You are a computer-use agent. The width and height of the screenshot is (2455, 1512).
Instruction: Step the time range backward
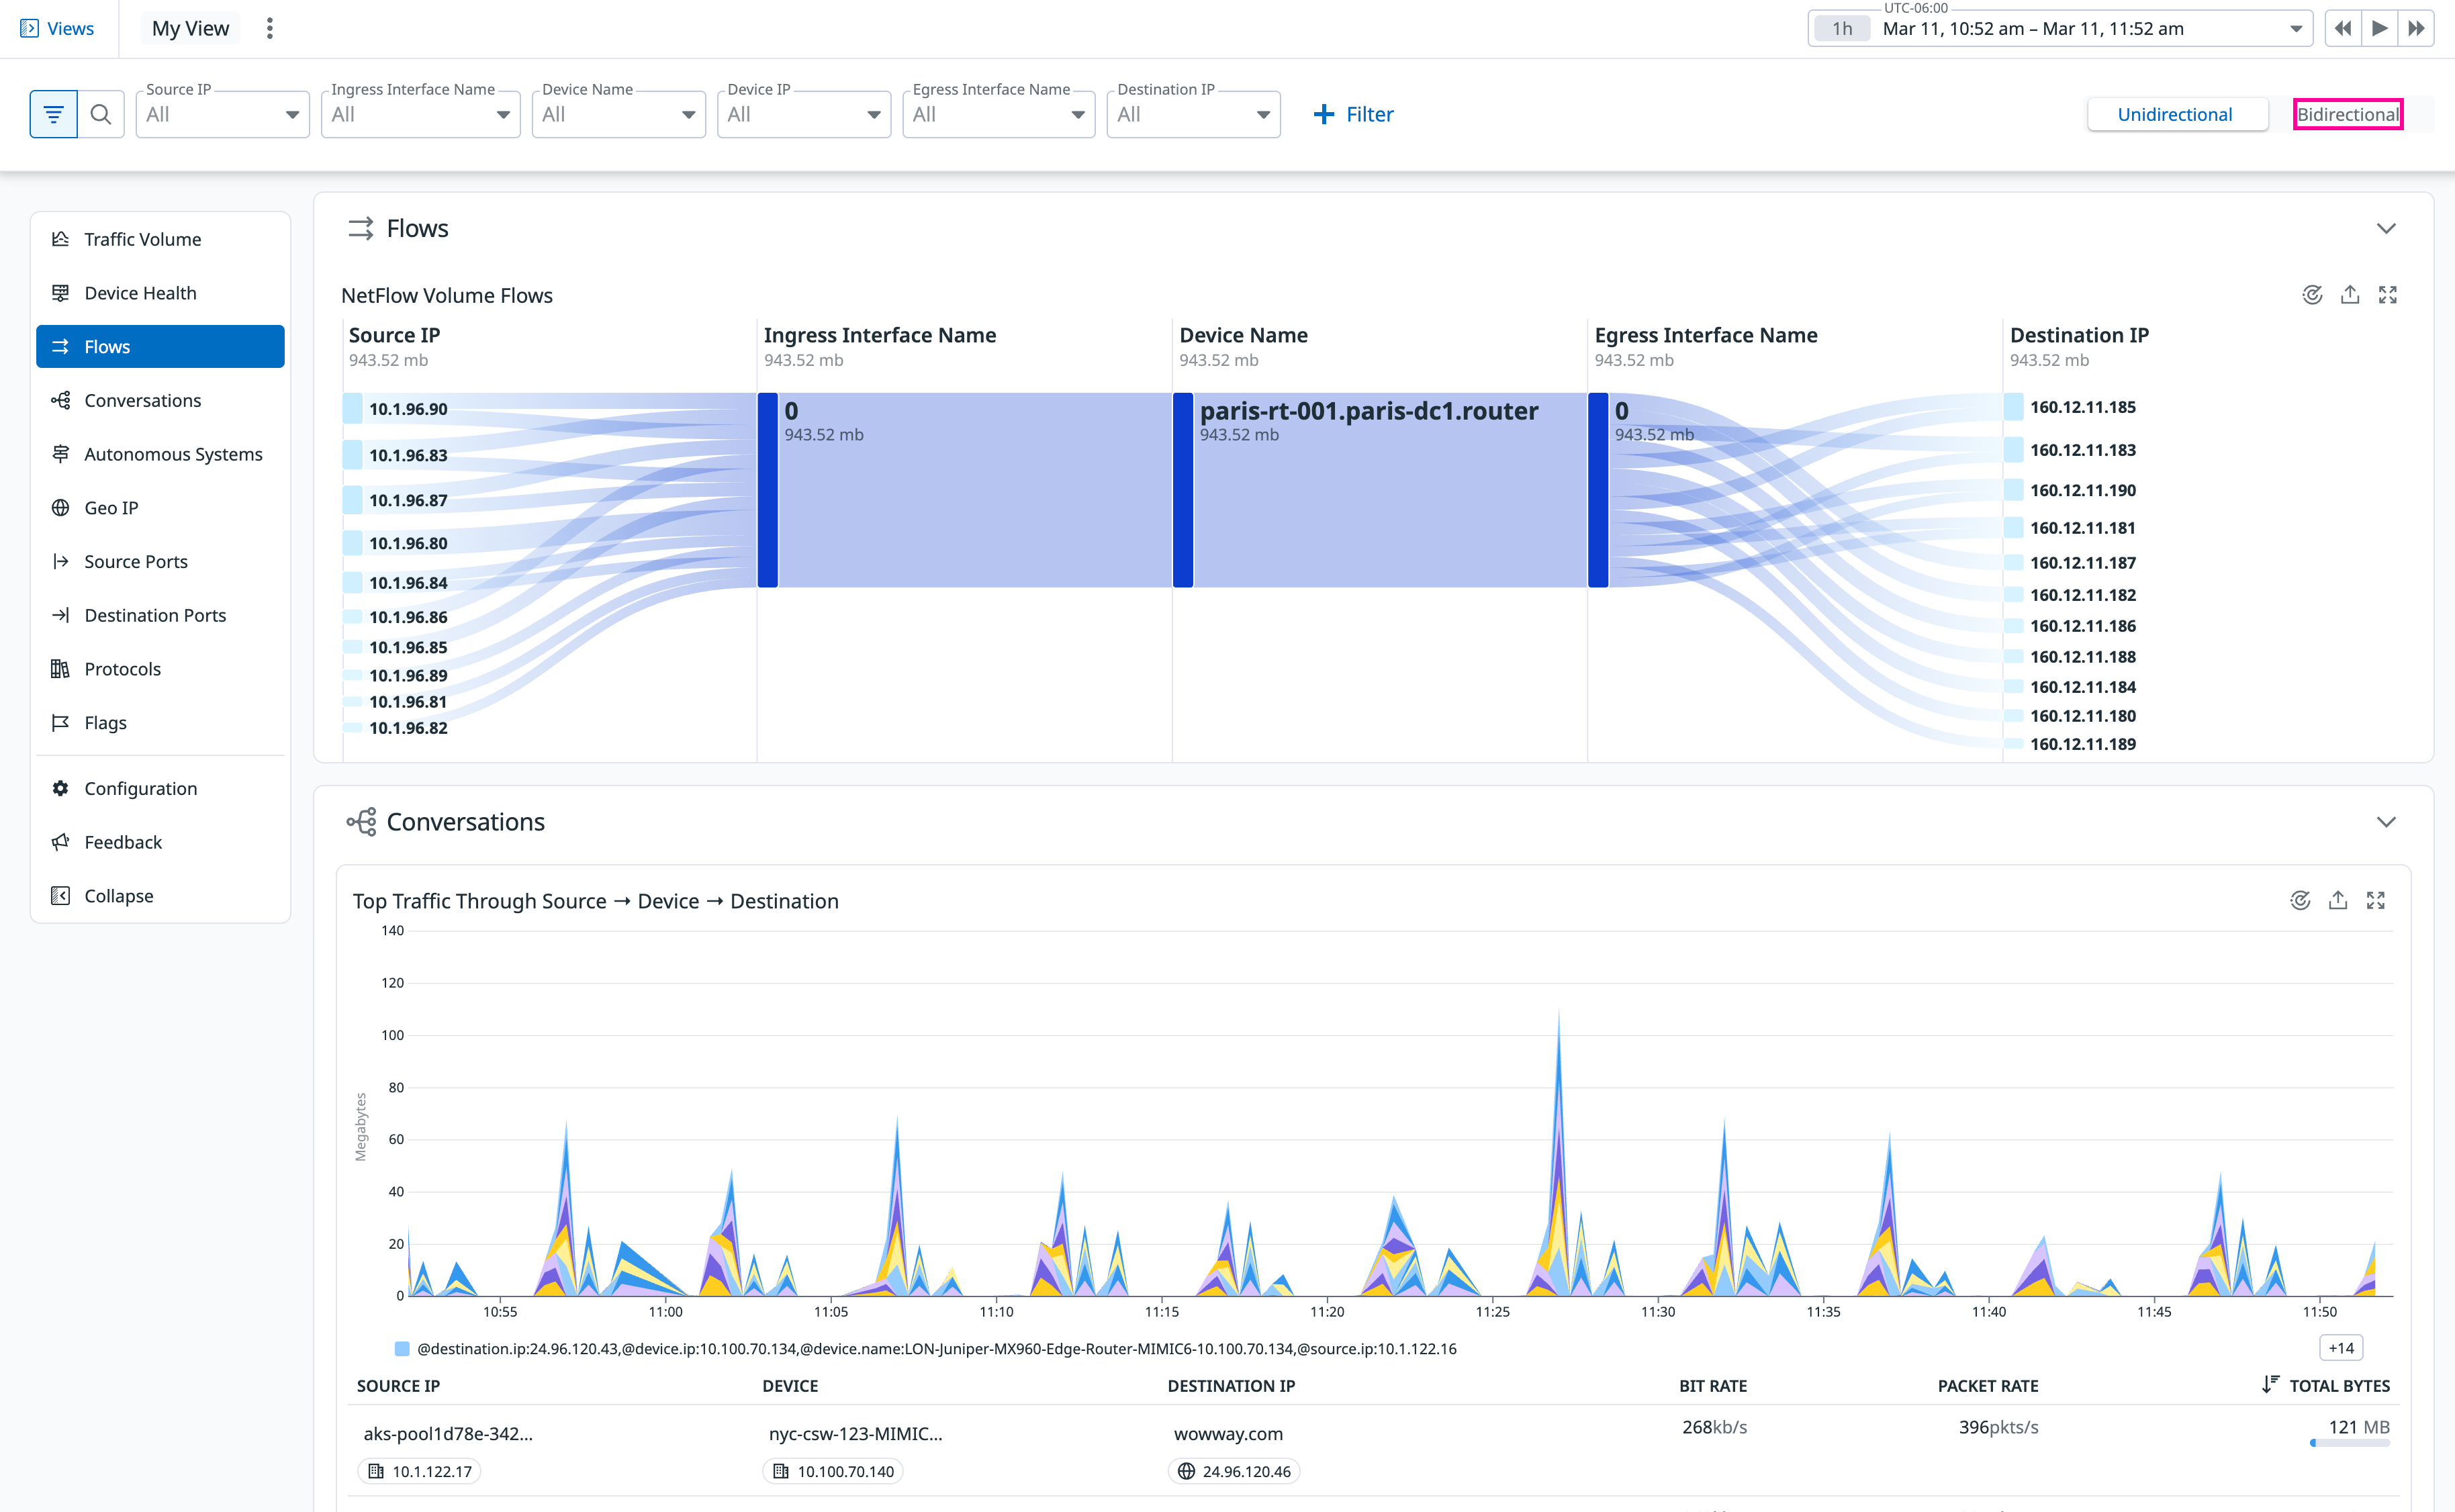point(2342,28)
